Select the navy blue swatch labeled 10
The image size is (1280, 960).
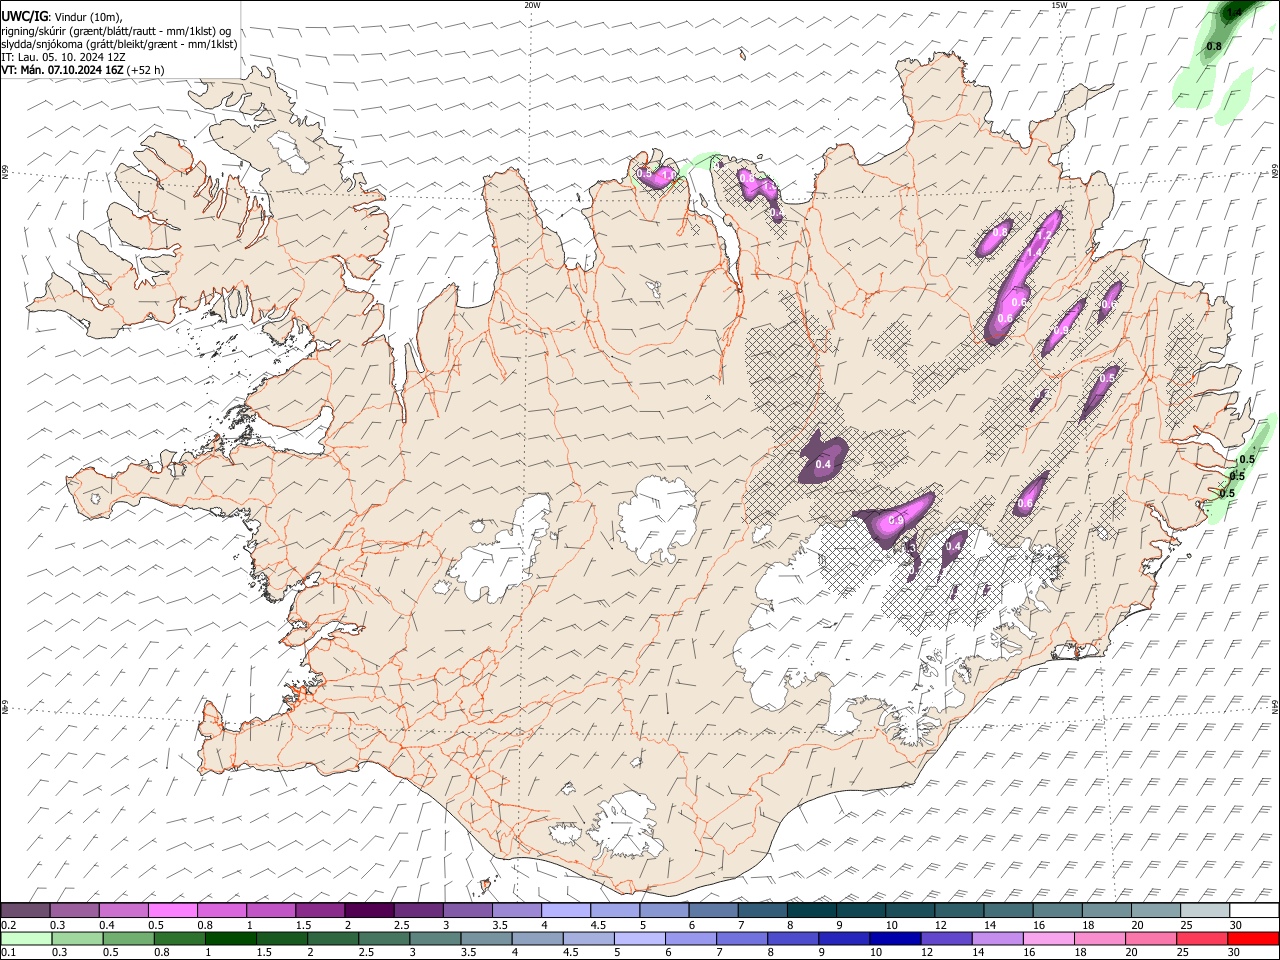pos(893,938)
